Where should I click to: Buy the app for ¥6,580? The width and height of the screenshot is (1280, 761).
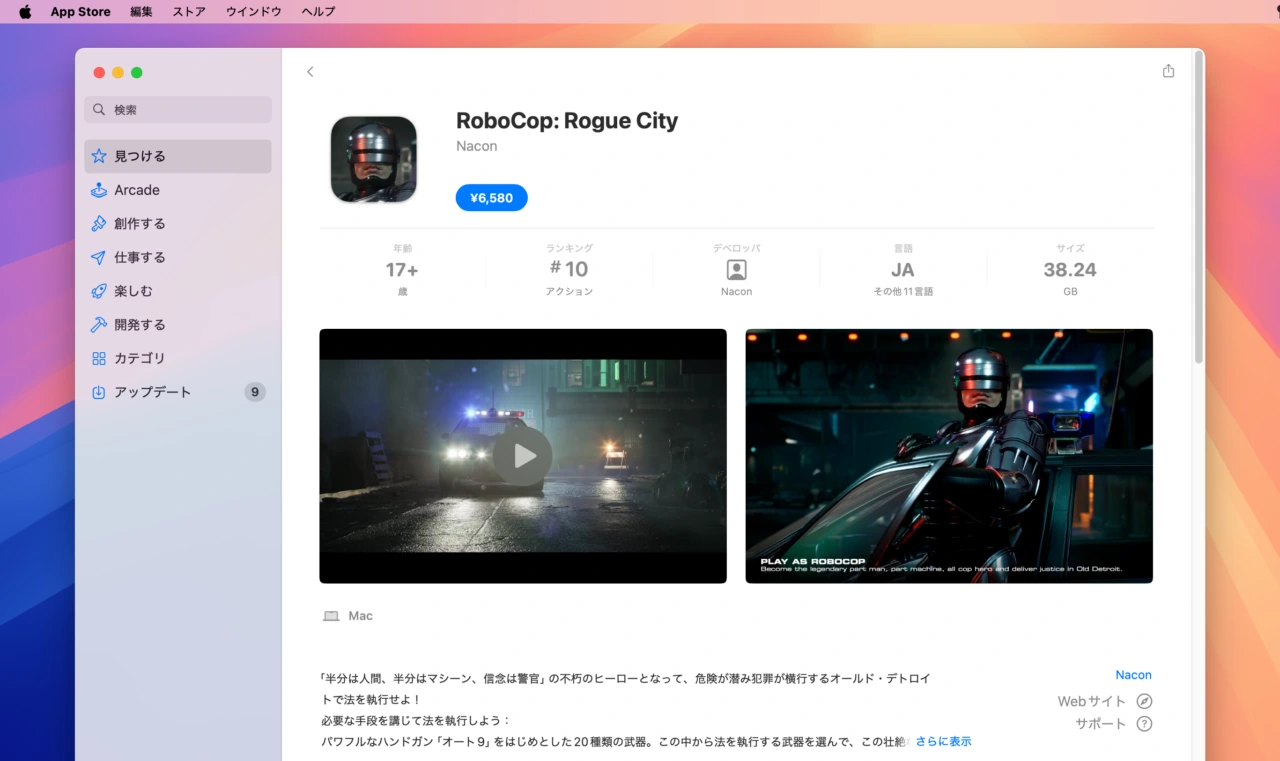point(491,198)
